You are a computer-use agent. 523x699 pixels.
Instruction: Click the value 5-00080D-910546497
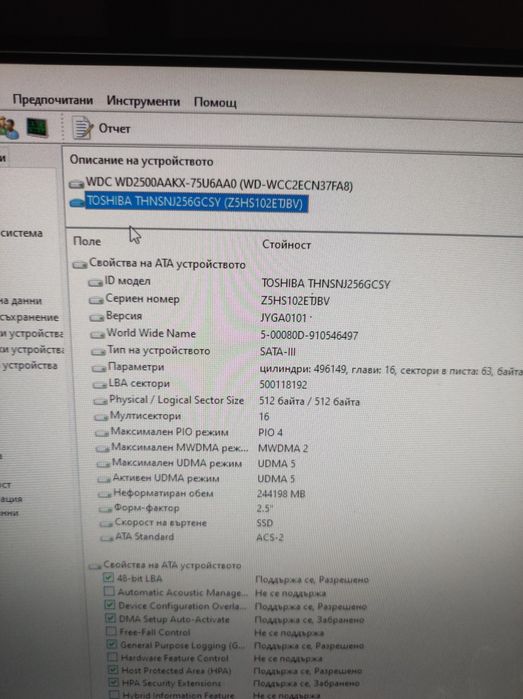pyautogui.click(x=309, y=335)
